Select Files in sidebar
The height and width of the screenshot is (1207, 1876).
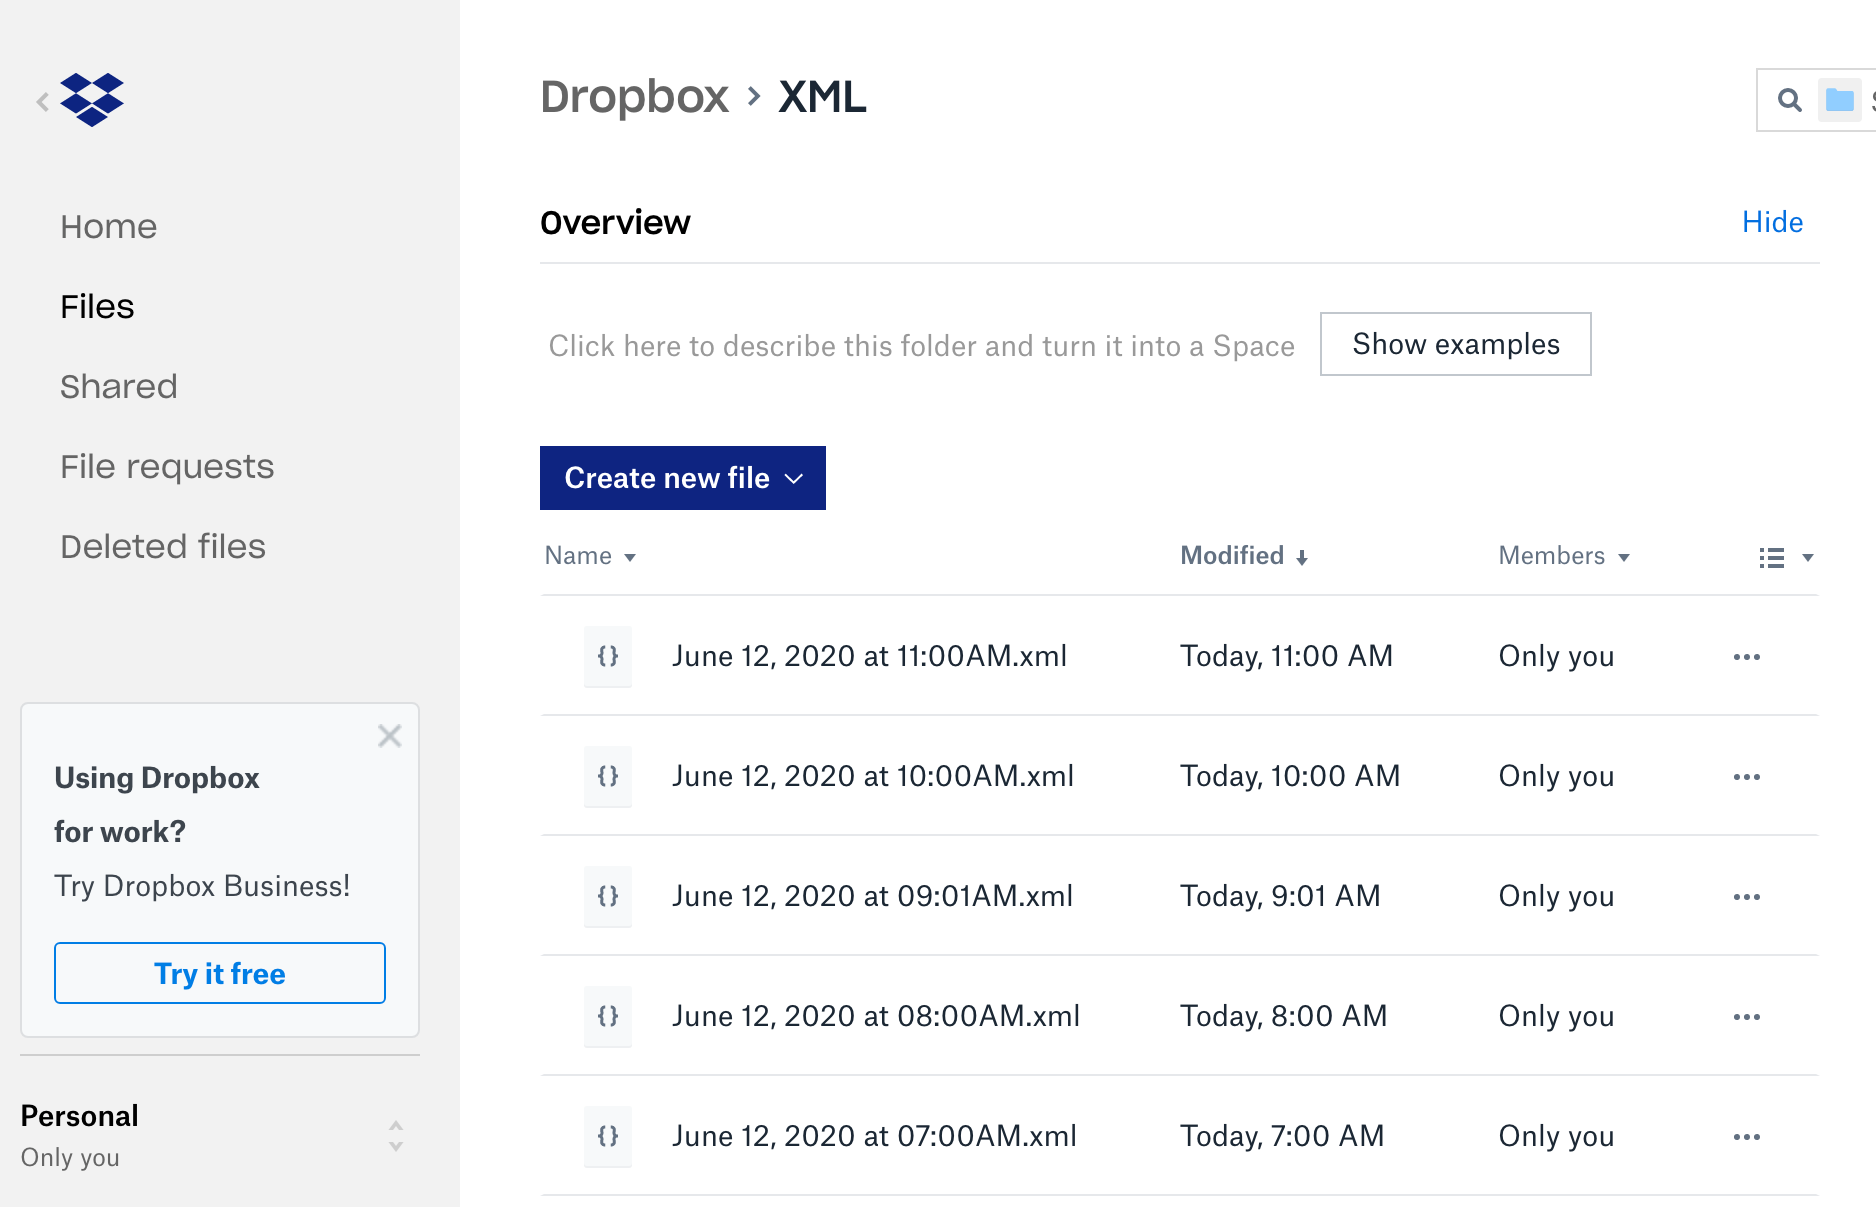97,306
